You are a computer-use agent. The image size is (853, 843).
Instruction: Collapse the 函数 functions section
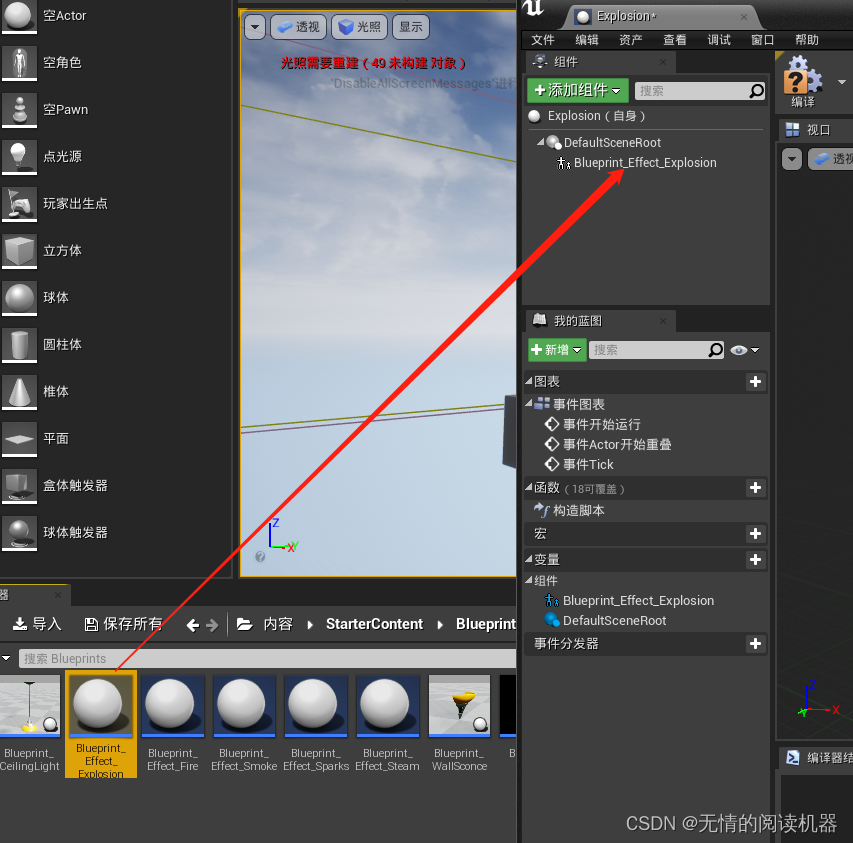point(529,487)
